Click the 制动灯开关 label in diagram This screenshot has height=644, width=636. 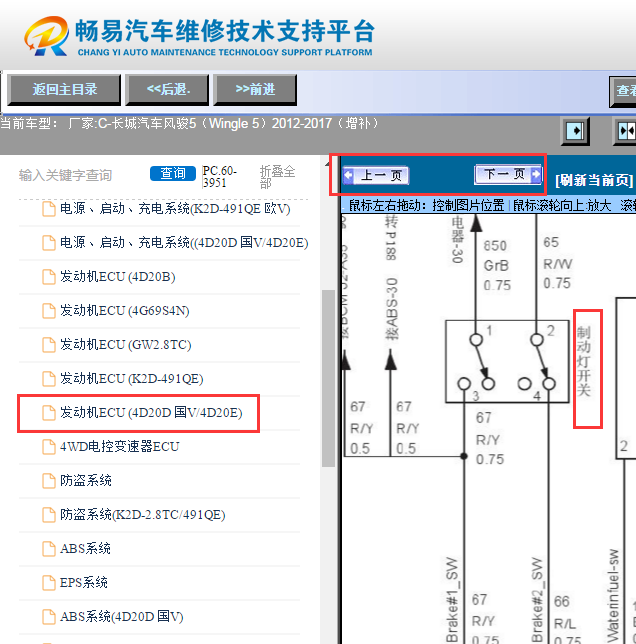[584, 361]
